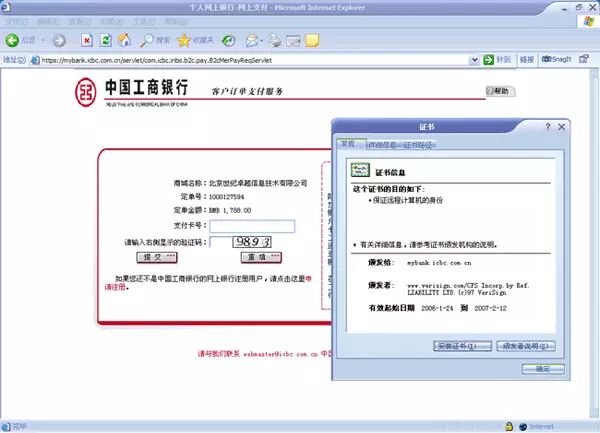Click the Windows flag logo in the menu bar
Image resolution: width=600 pixels, height=433 pixels.
click(589, 21)
